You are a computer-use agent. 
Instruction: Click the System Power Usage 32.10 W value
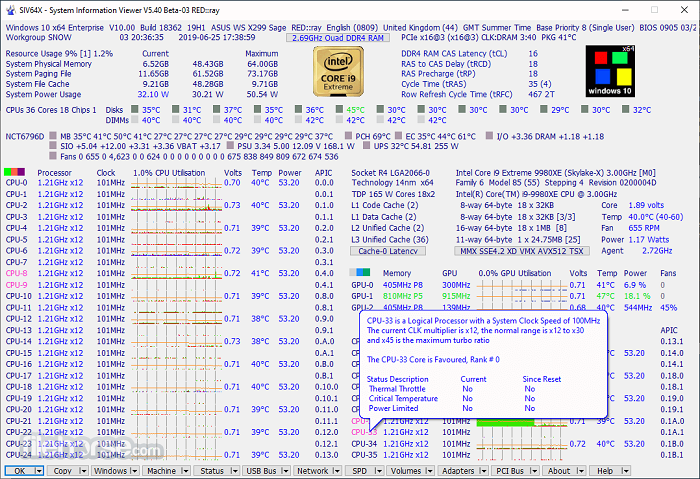click(x=153, y=95)
